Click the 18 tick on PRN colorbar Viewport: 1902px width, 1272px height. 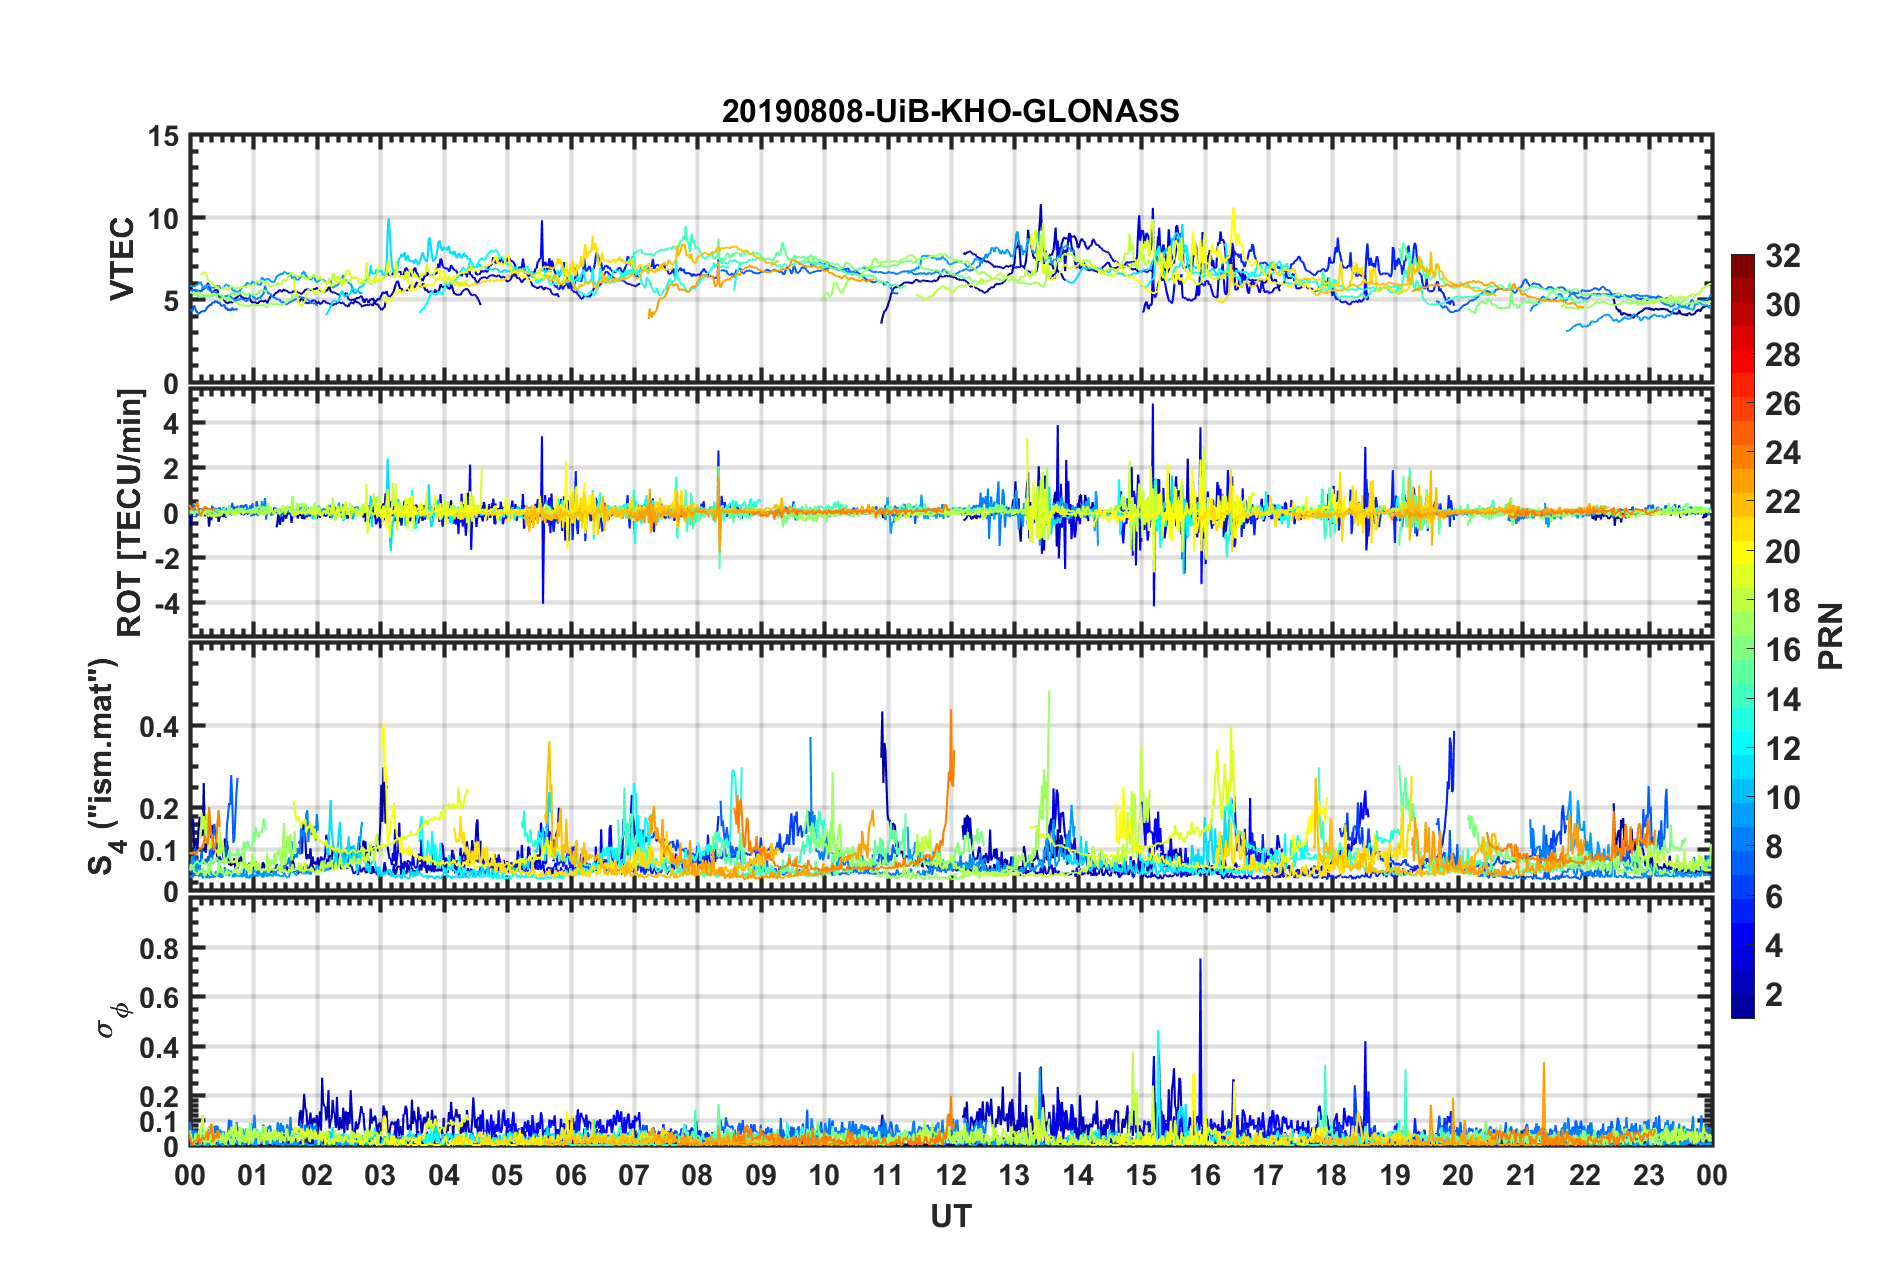[1782, 601]
